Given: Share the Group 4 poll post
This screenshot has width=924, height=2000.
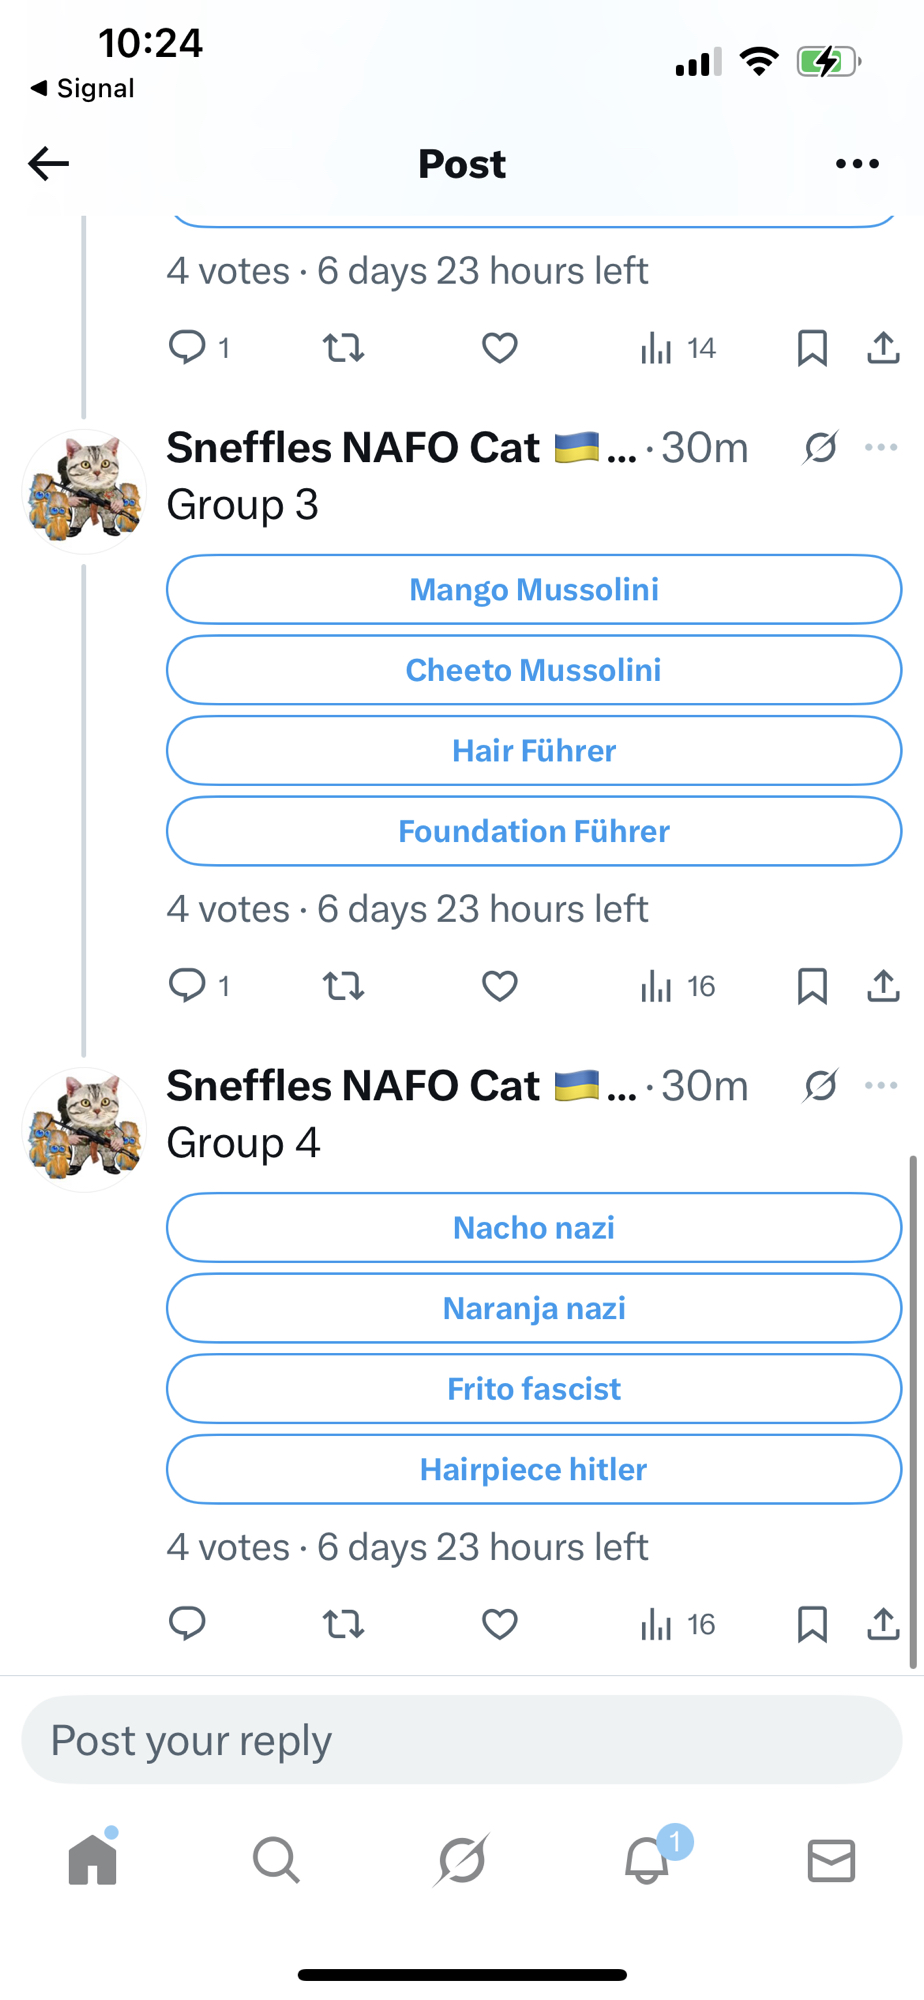Looking at the screenshot, I should [883, 1625].
